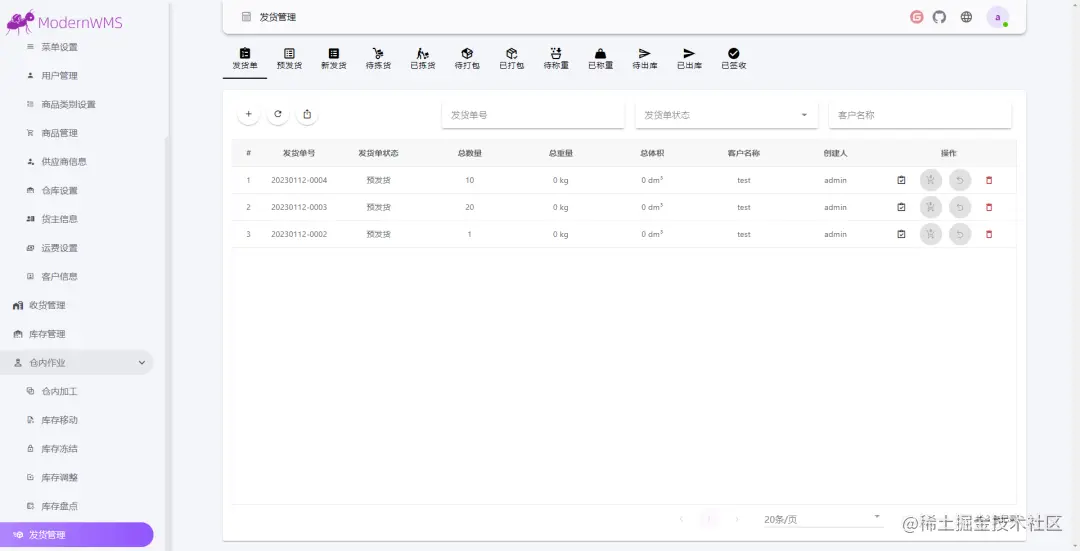The image size is (1080, 551).
Task: Click order number 20230112-0004 cell
Action: click(x=299, y=180)
